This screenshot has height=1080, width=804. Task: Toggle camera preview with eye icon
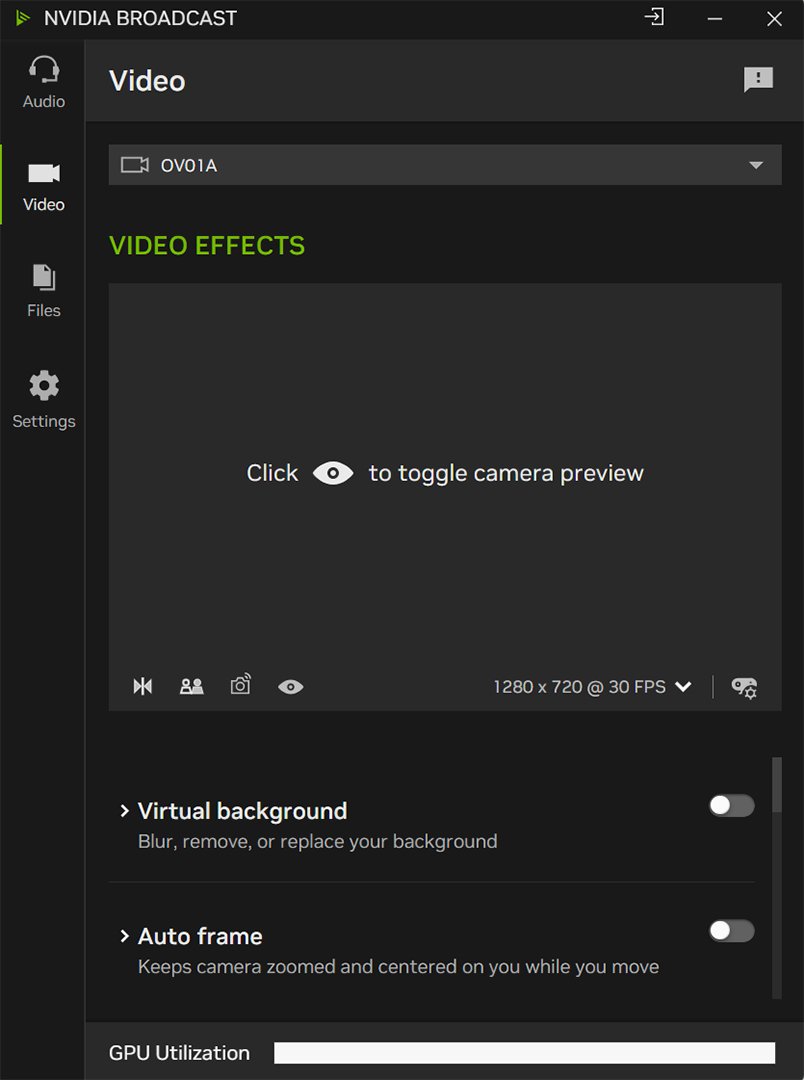coord(290,687)
